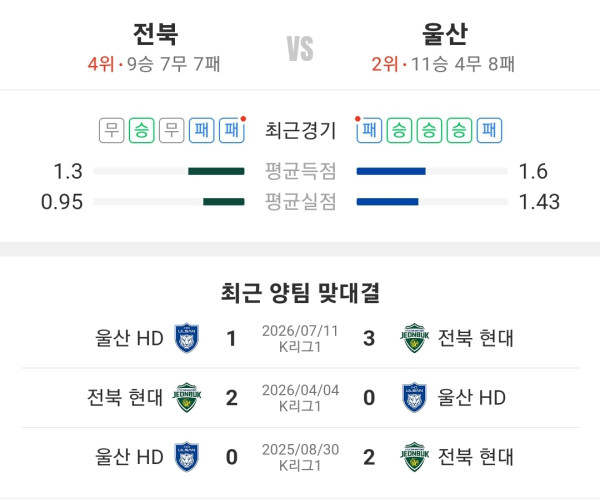Open the 전북 team name header
This screenshot has width=600, height=499.
[155, 34]
